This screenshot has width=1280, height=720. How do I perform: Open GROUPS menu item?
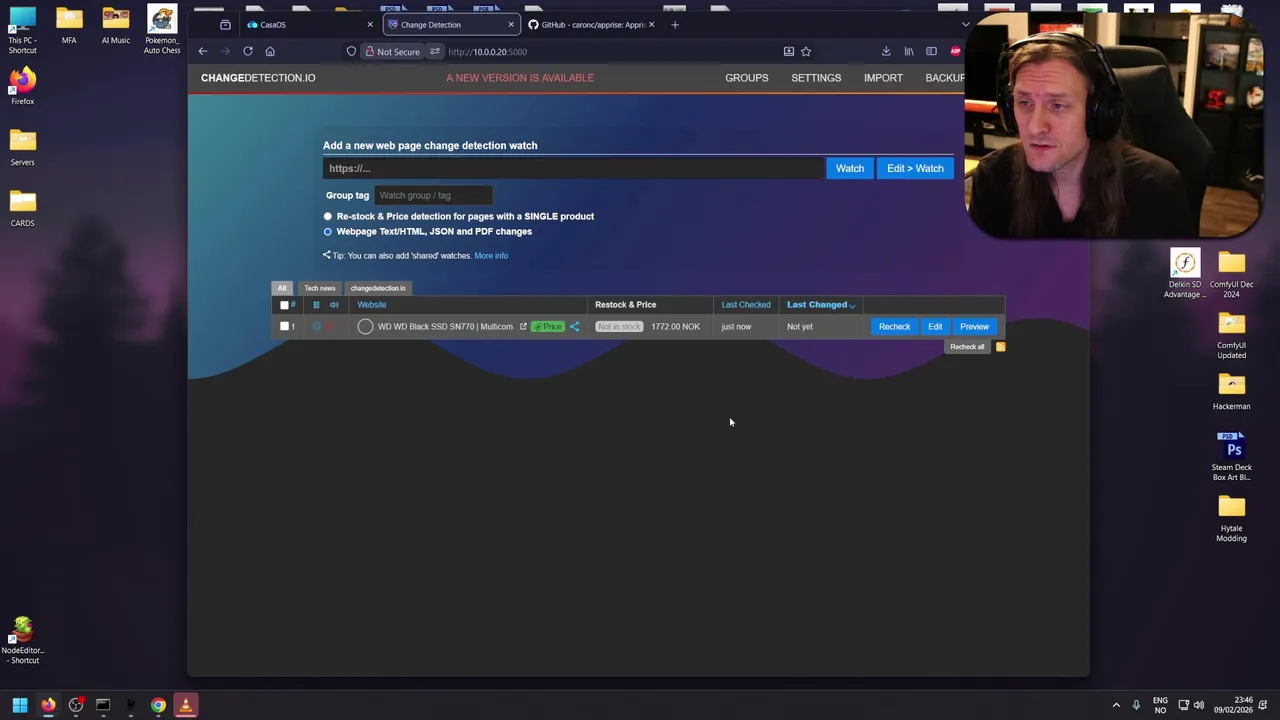click(747, 78)
